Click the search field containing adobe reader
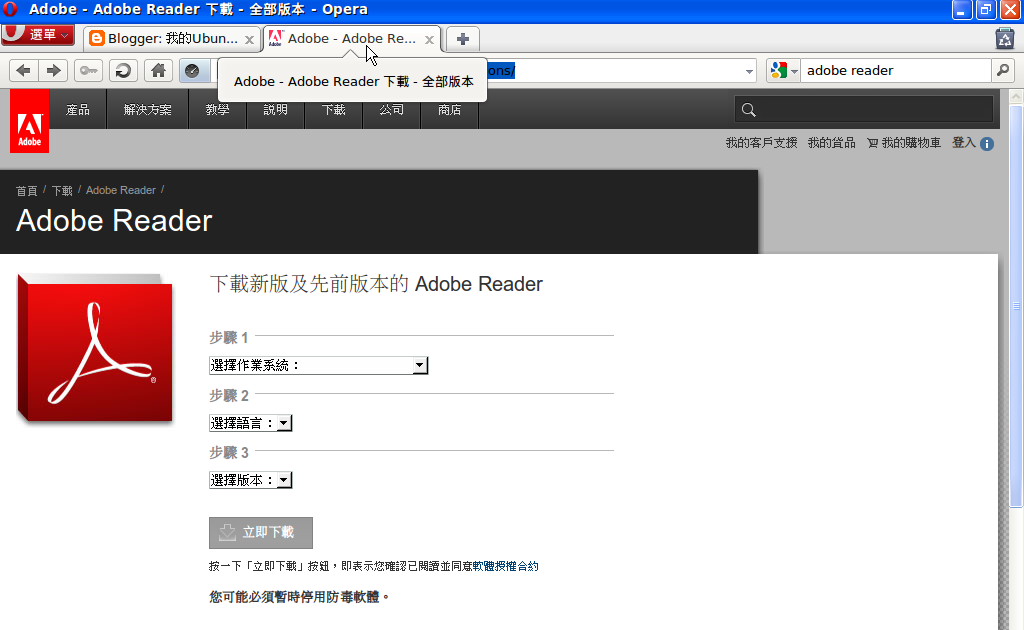 pyautogui.click(x=895, y=71)
